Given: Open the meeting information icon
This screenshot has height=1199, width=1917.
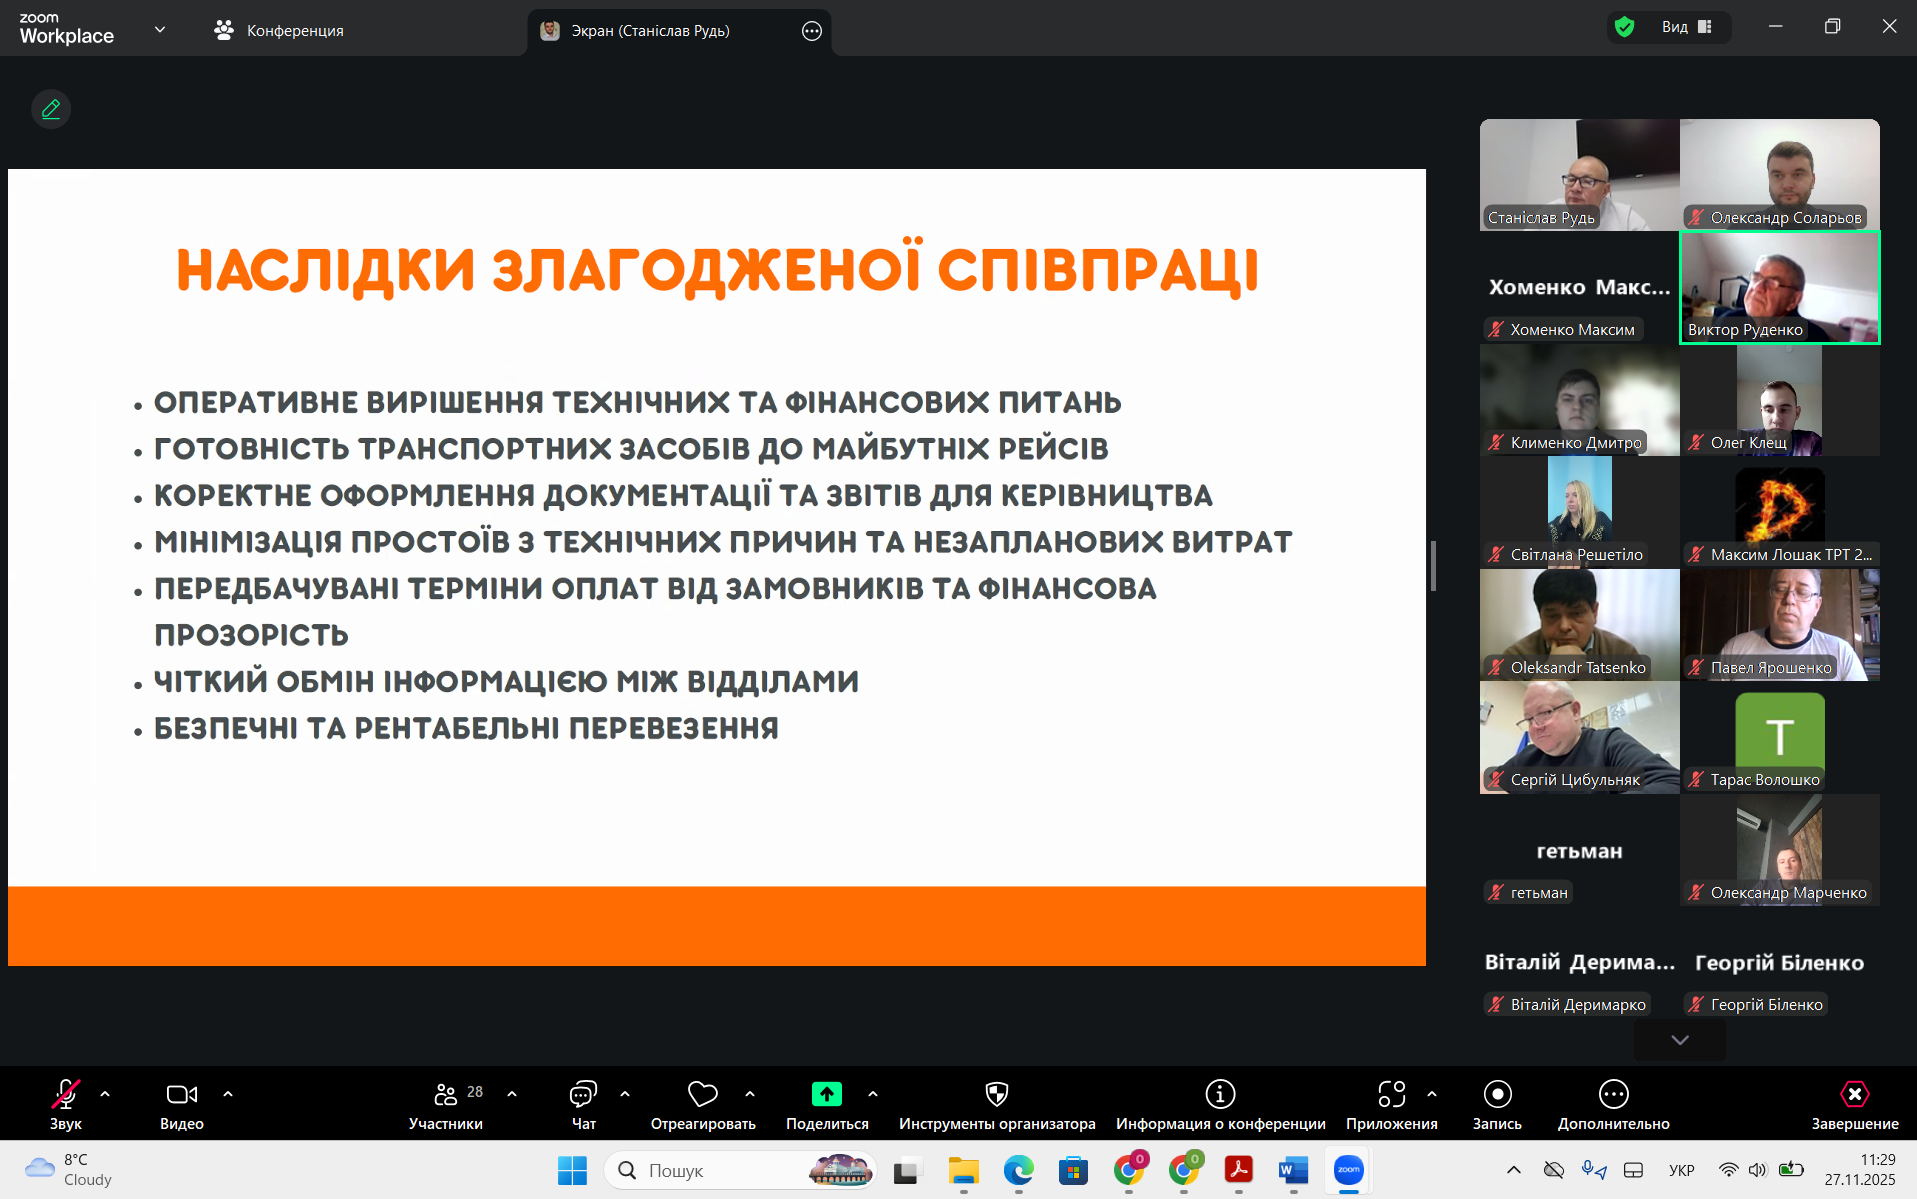Looking at the screenshot, I should point(1220,1095).
